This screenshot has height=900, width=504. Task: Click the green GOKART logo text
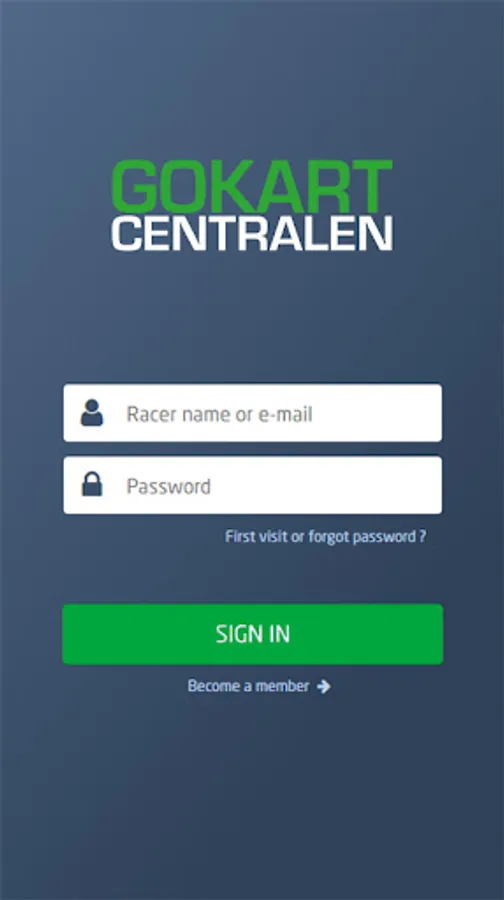point(251,186)
